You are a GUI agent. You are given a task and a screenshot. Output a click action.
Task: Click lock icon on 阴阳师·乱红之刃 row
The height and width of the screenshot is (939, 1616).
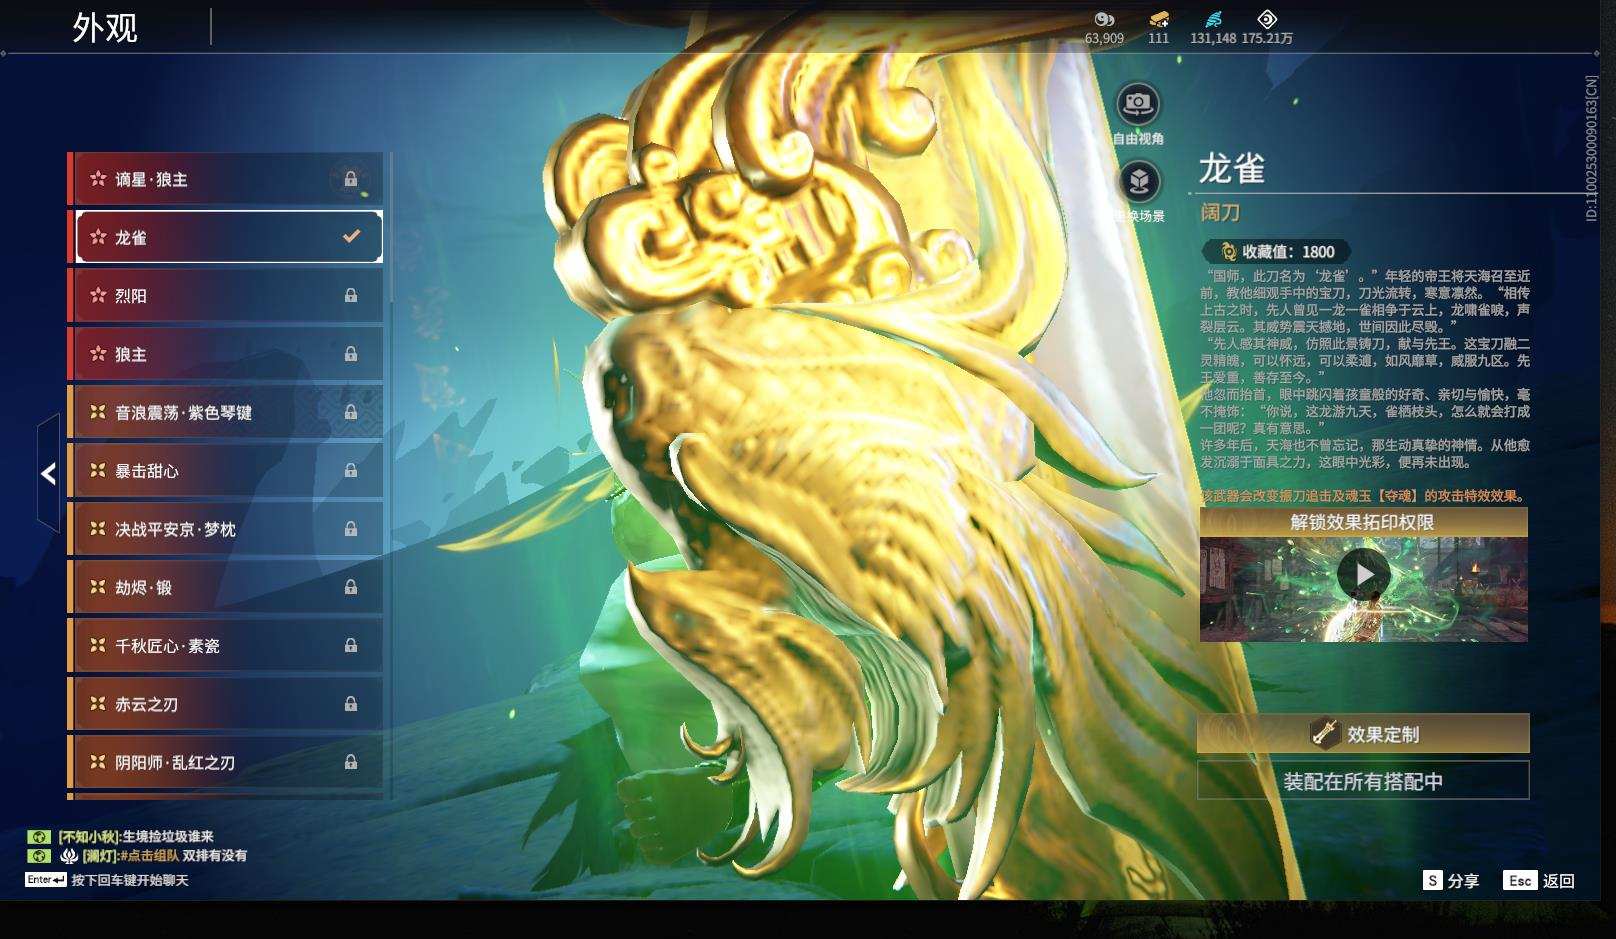[x=351, y=762]
